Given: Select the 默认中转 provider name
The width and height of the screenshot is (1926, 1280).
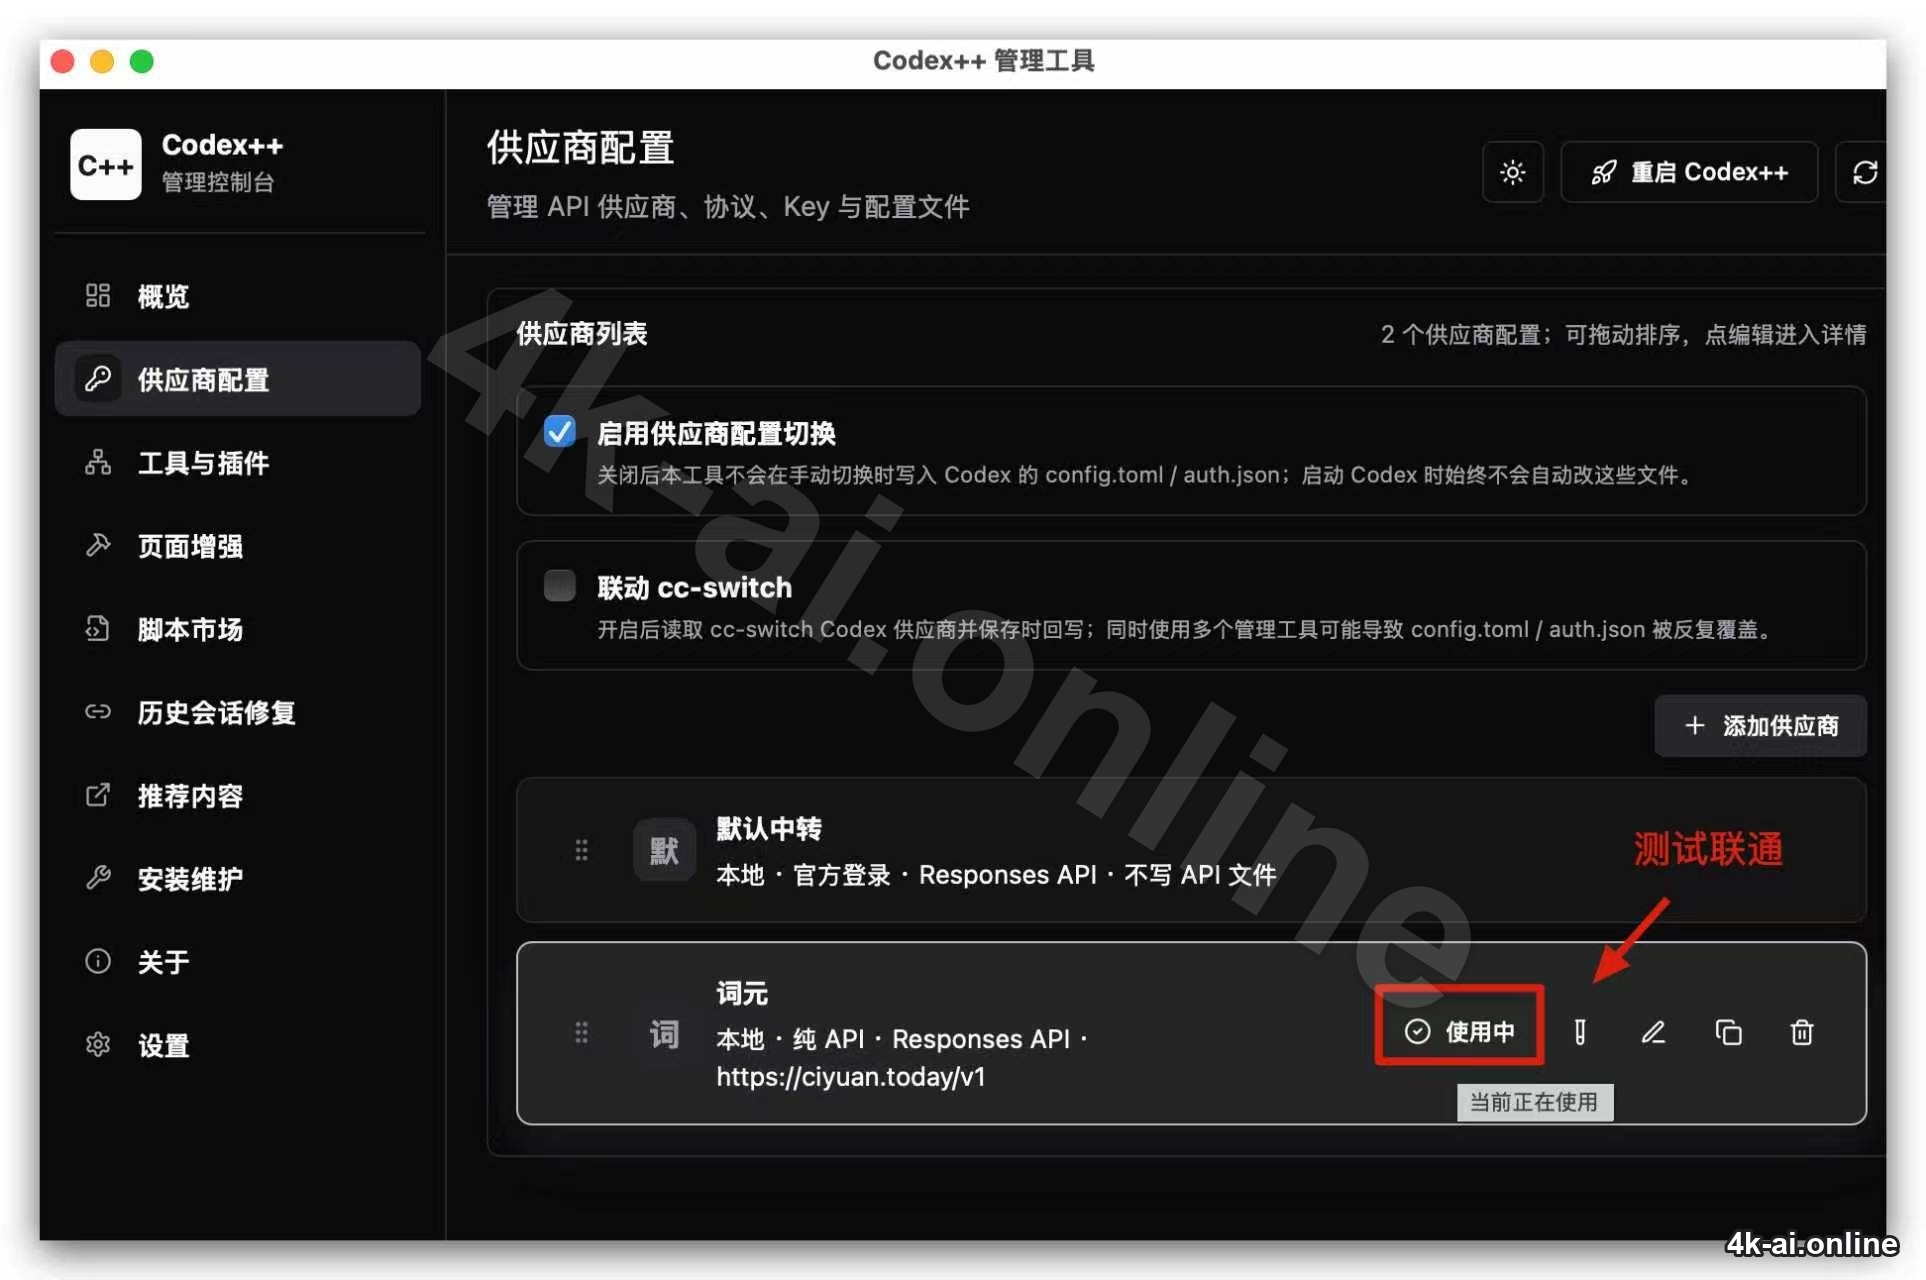Looking at the screenshot, I should [x=769, y=828].
